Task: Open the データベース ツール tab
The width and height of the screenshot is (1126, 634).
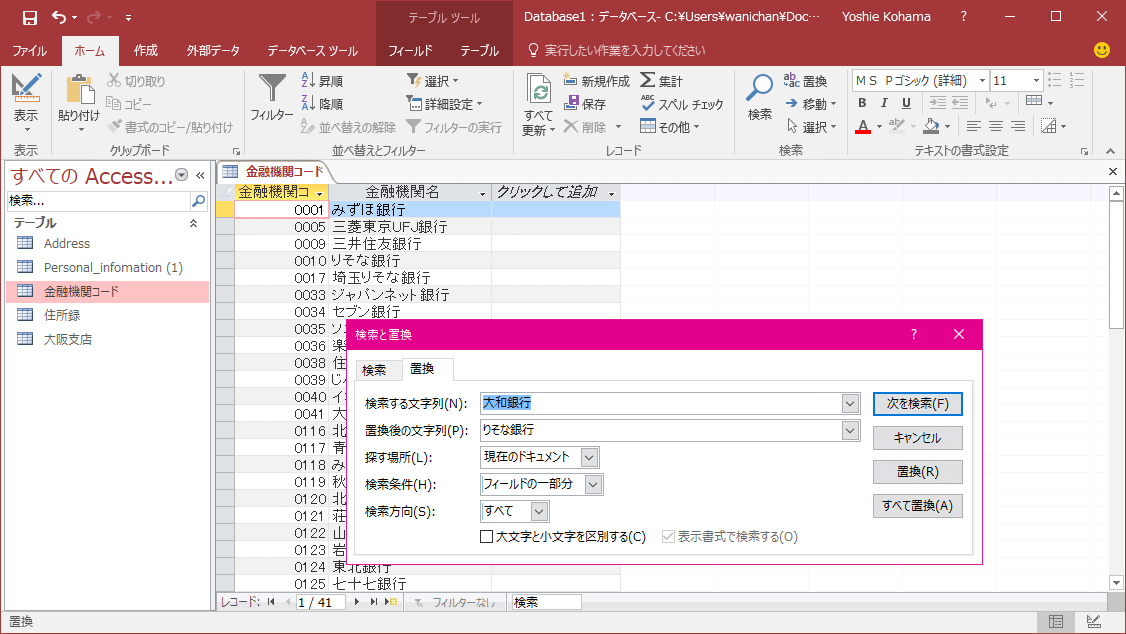Action: (312, 50)
